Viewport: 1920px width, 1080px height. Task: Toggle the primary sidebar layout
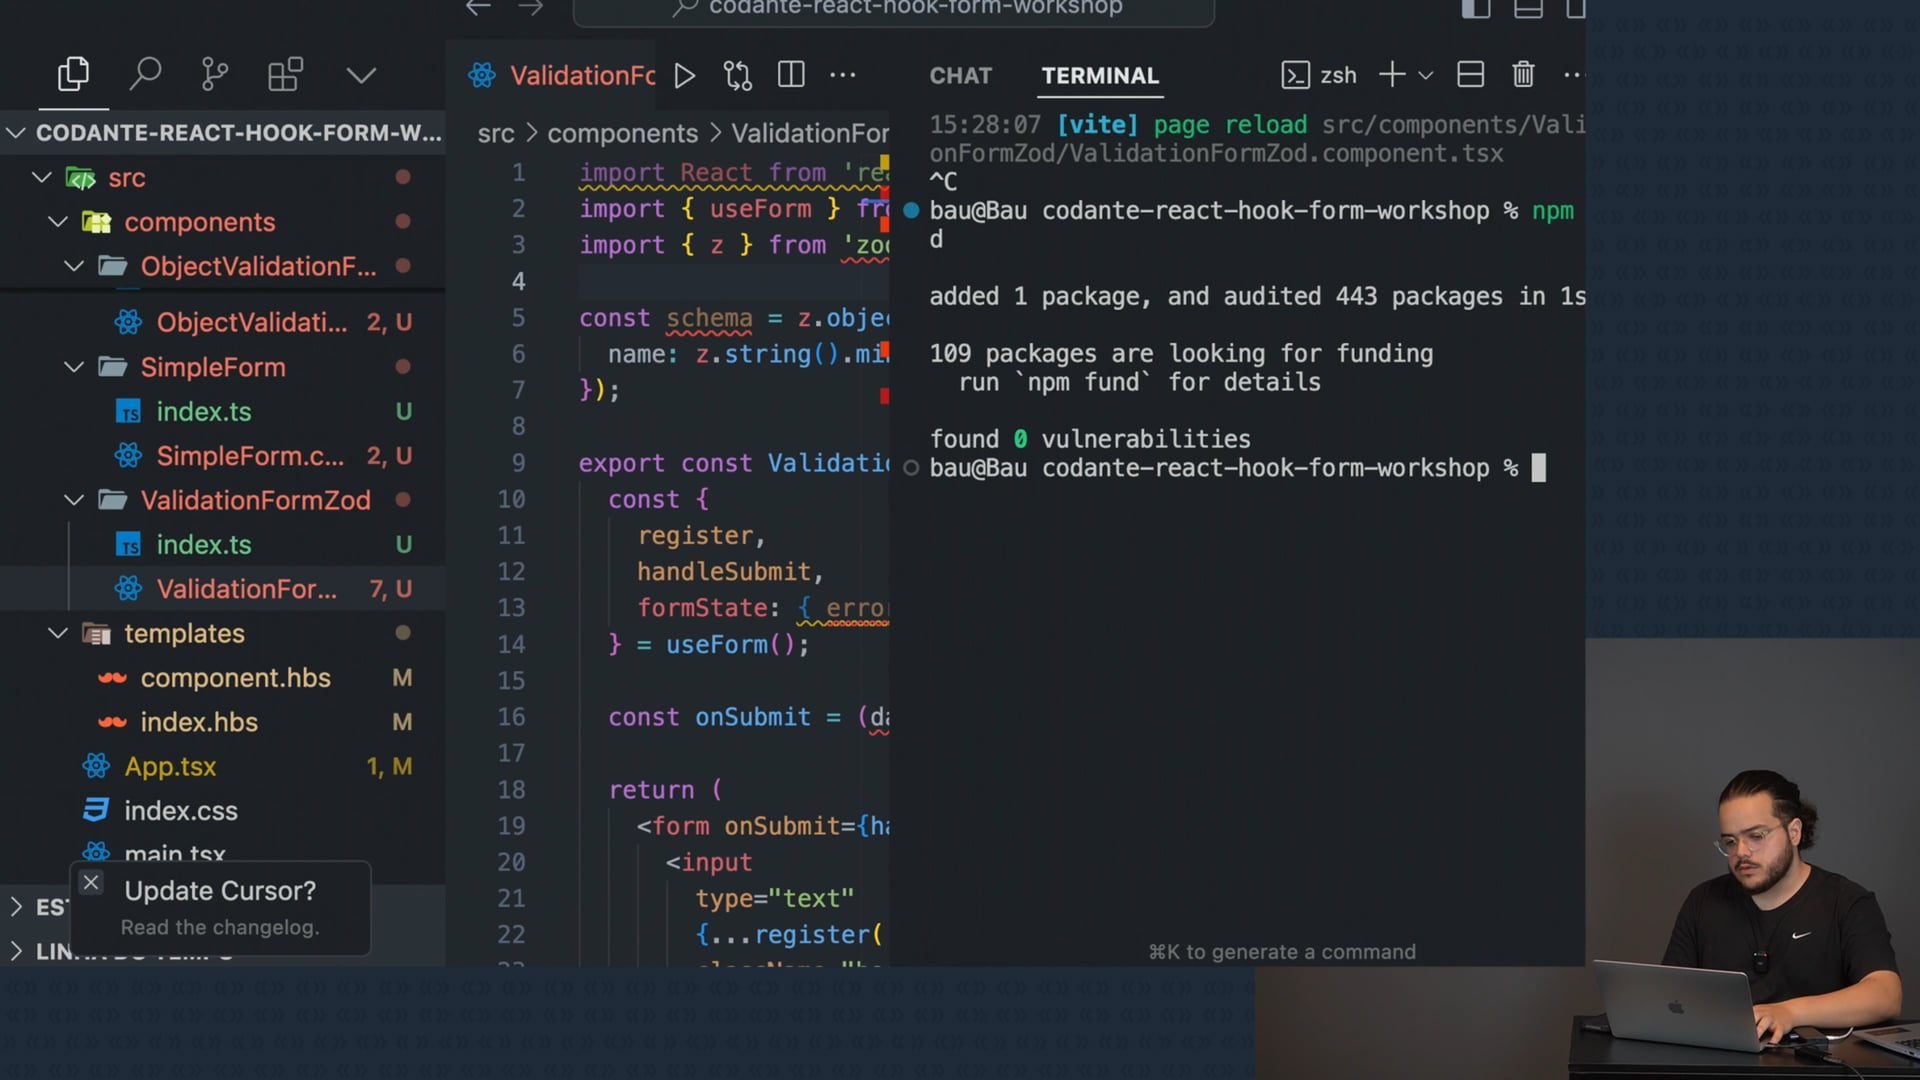pyautogui.click(x=1476, y=10)
